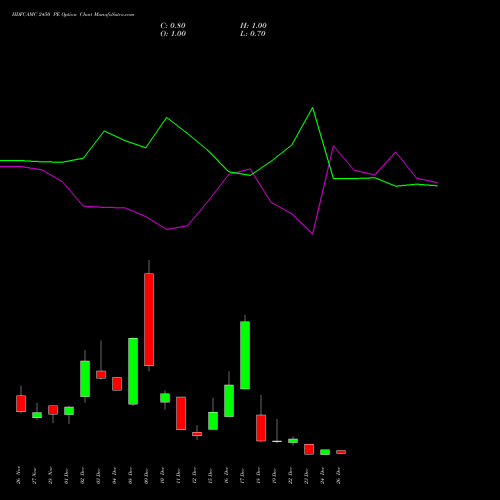
Task: Click the purple indicator line lowest trough
Action: point(312,234)
